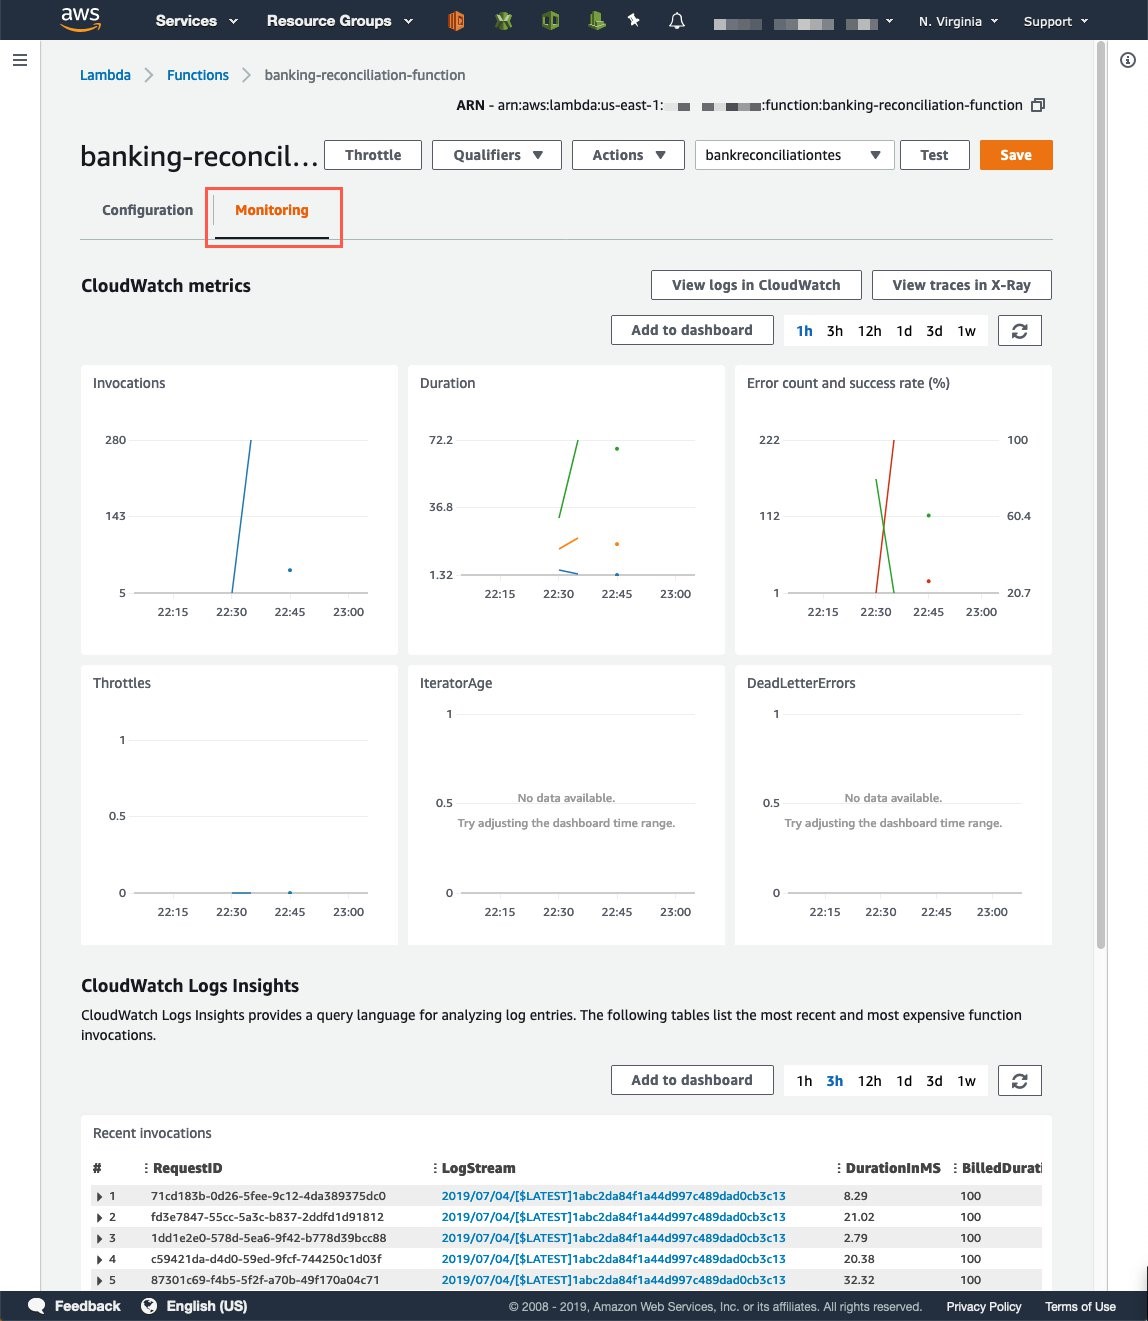The width and height of the screenshot is (1148, 1321).
Task: Copy the function ARN using the copy icon
Action: [1037, 104]
